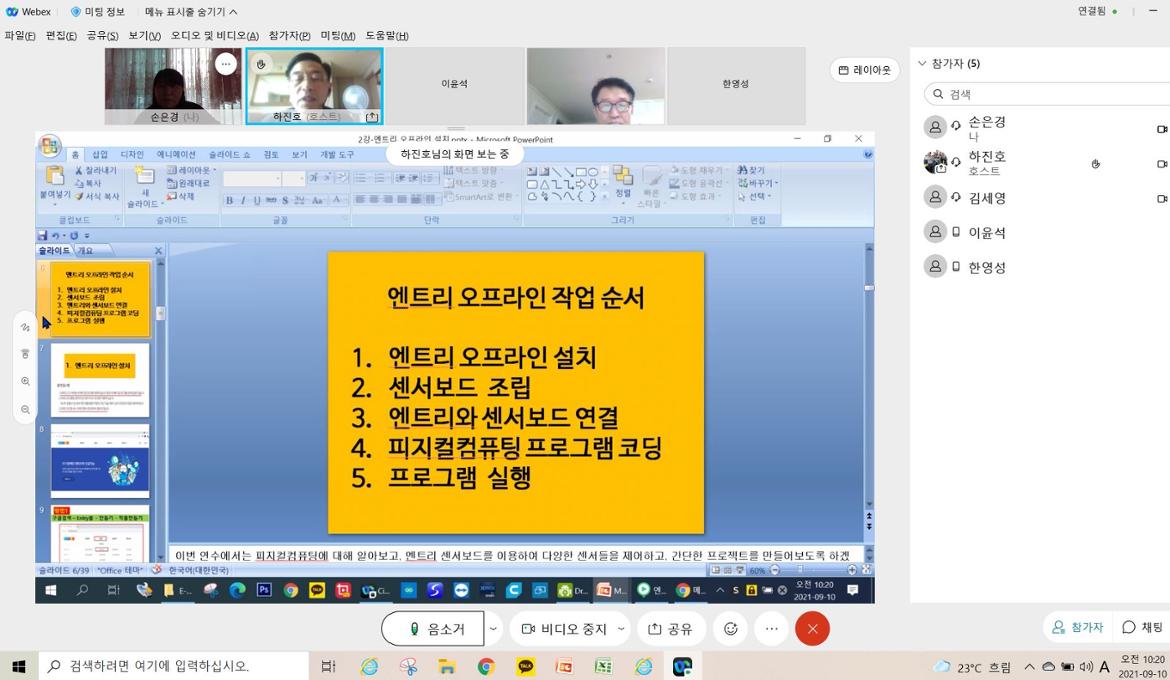
Task: Open the smiley reactions button
Action: tap(731, 628)
